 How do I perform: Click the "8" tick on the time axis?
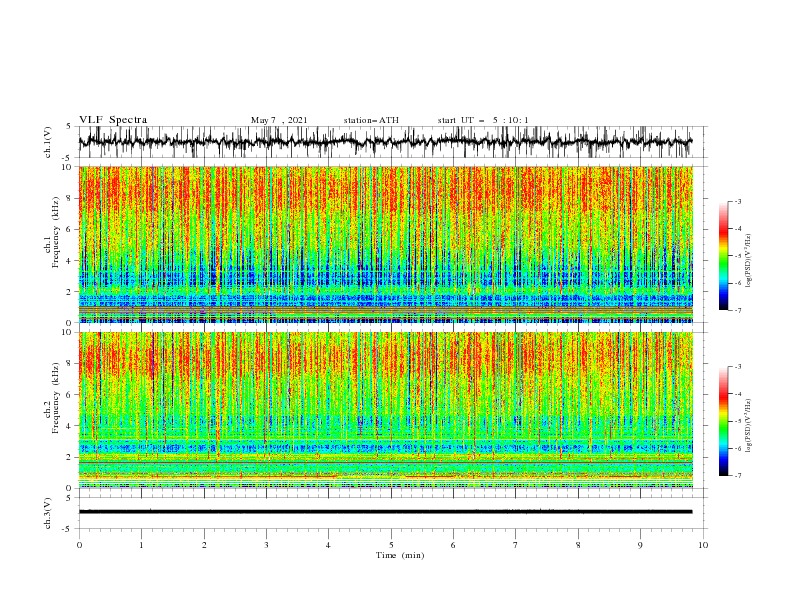(x=578, y=545)
